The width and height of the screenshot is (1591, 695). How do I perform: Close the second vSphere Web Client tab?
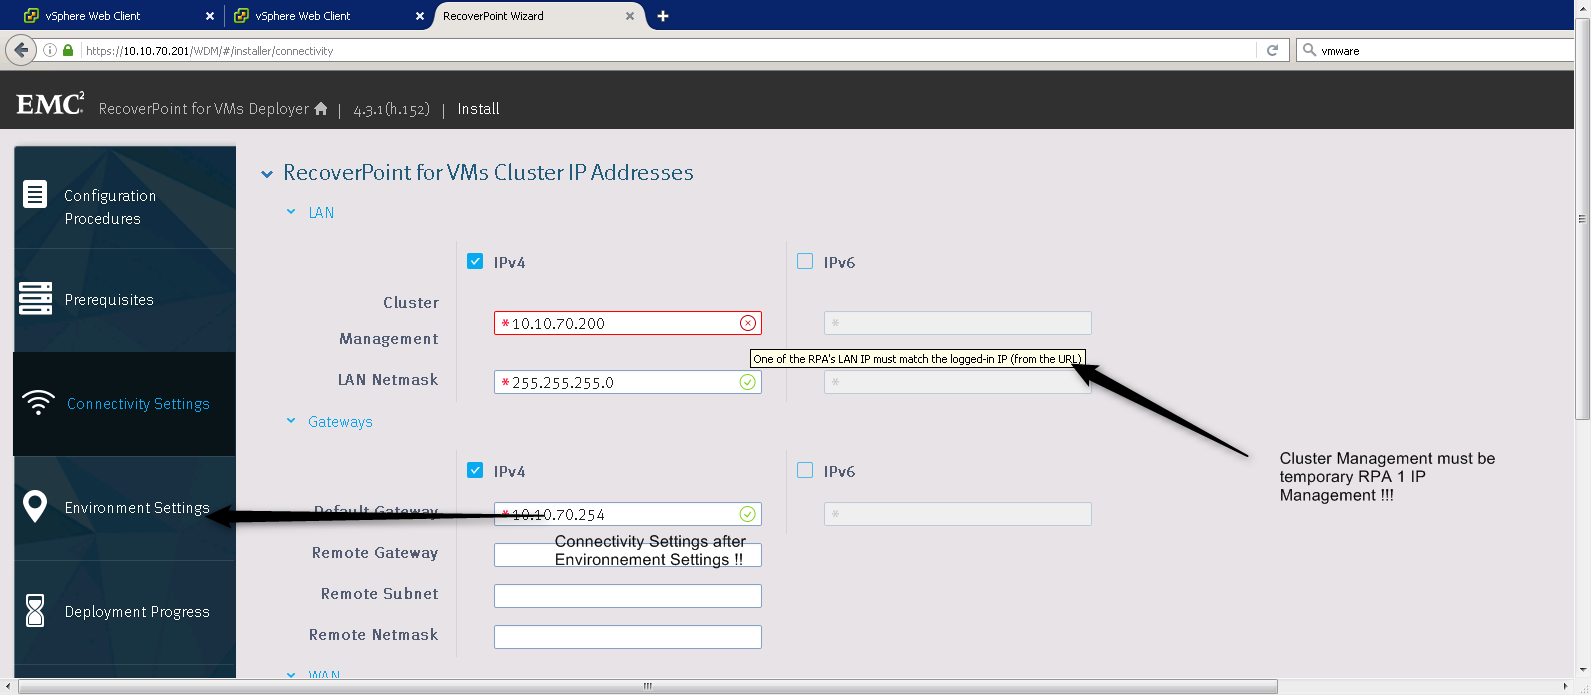pyautogui.click(x=420, y=16)
